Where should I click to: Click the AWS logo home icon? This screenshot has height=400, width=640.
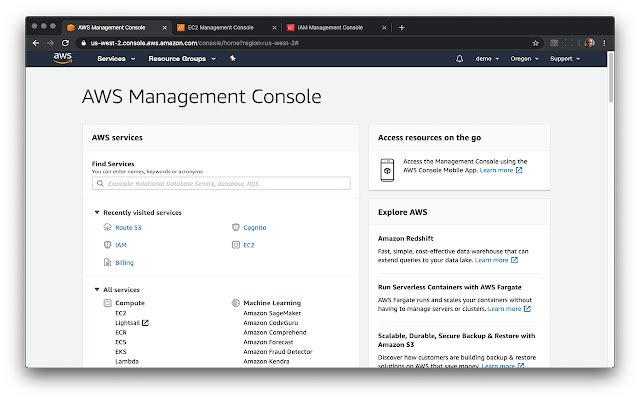point(62,58)
